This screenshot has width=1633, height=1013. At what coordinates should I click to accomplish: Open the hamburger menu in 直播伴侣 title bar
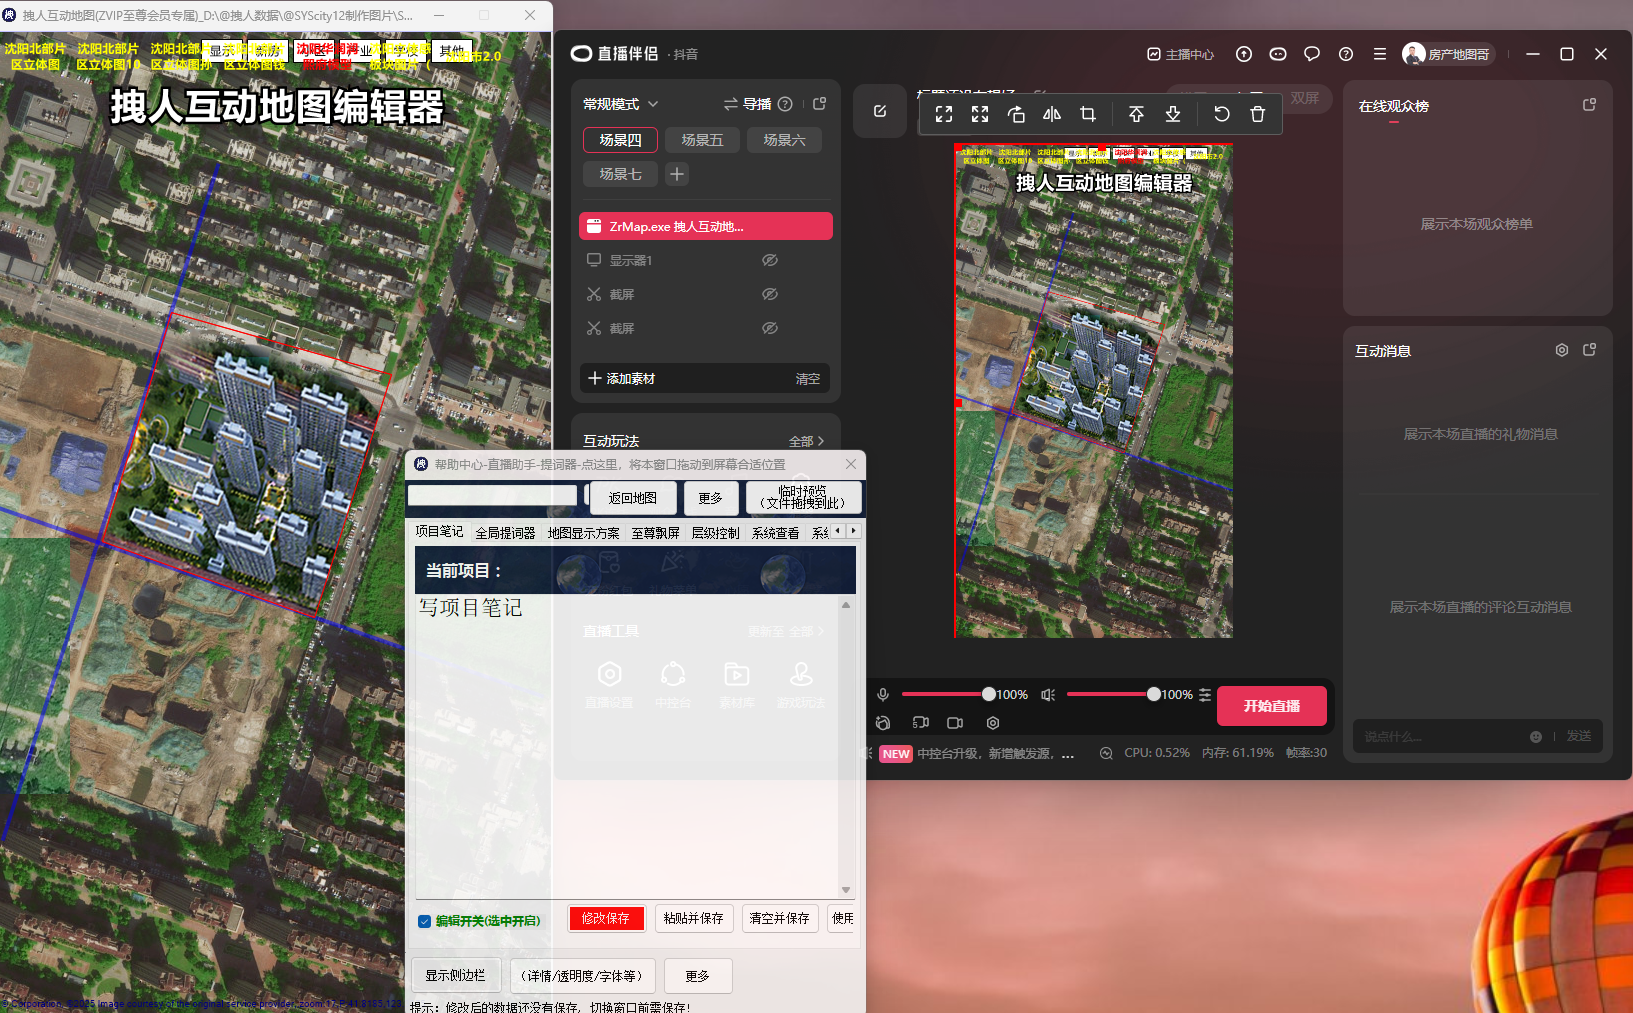[1380, 54]
